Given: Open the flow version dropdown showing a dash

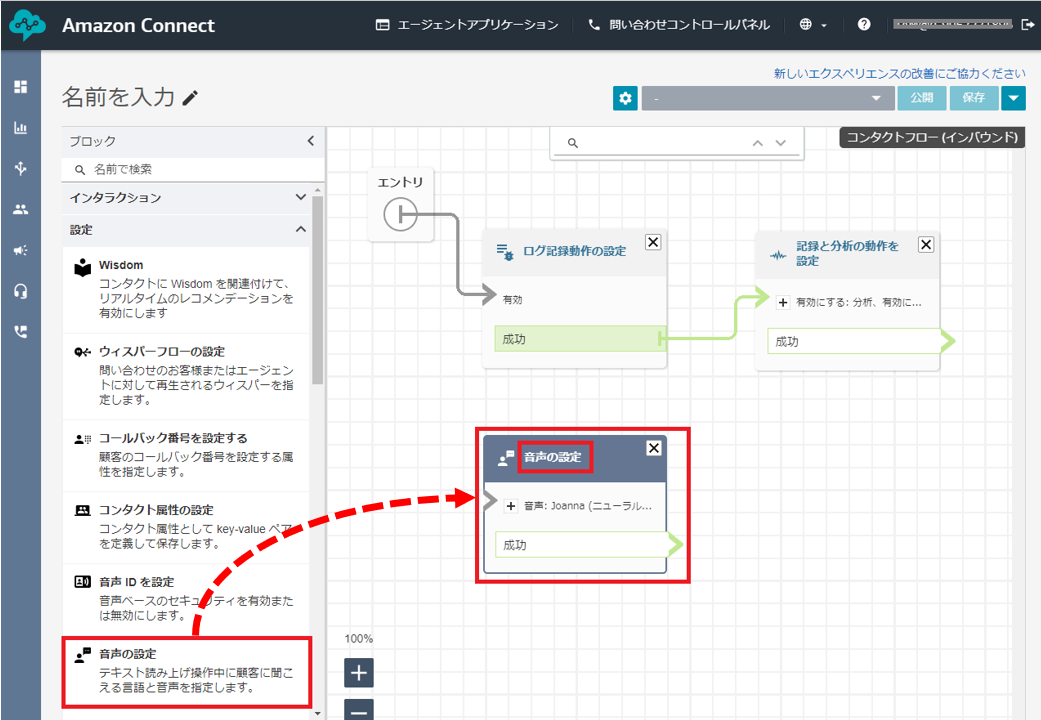Looking at the screenshot, I should click(x=767, y=98).
